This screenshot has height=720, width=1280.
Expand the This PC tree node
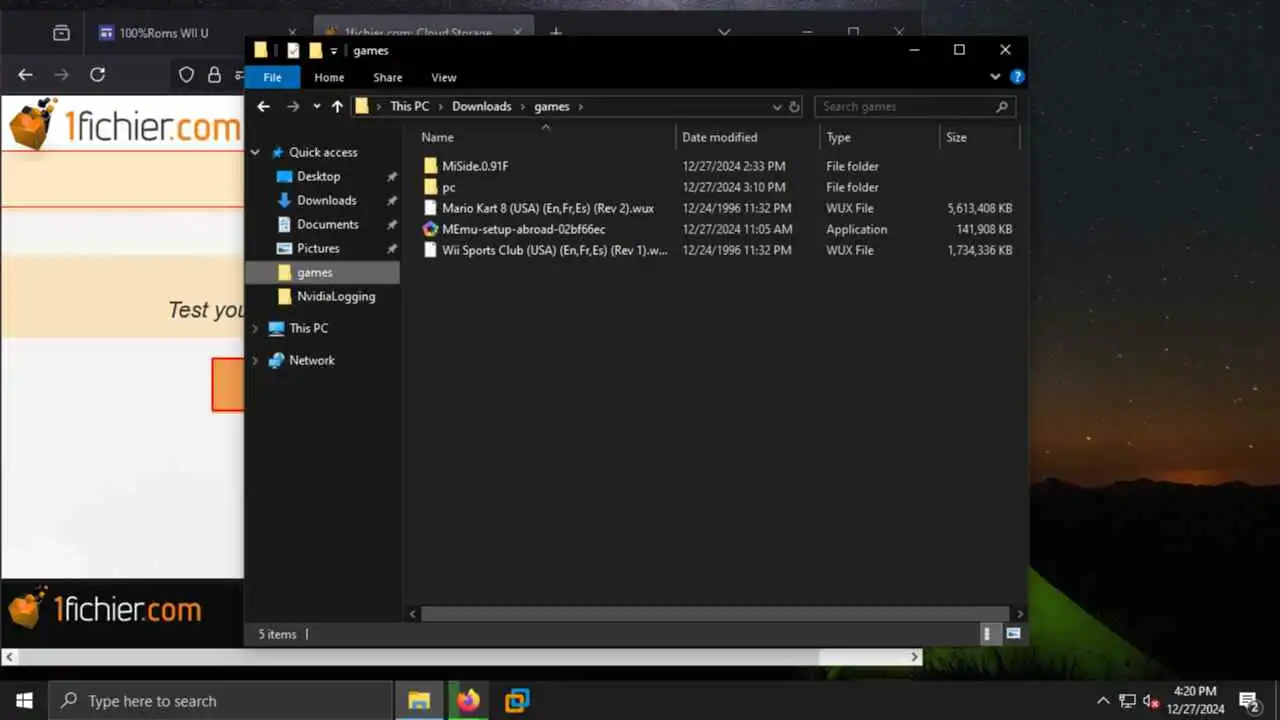255,328
